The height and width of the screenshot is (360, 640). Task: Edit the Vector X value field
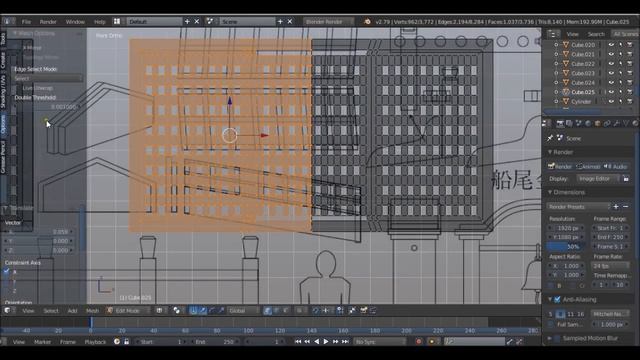pyautogui.click(x=39, y=232)
